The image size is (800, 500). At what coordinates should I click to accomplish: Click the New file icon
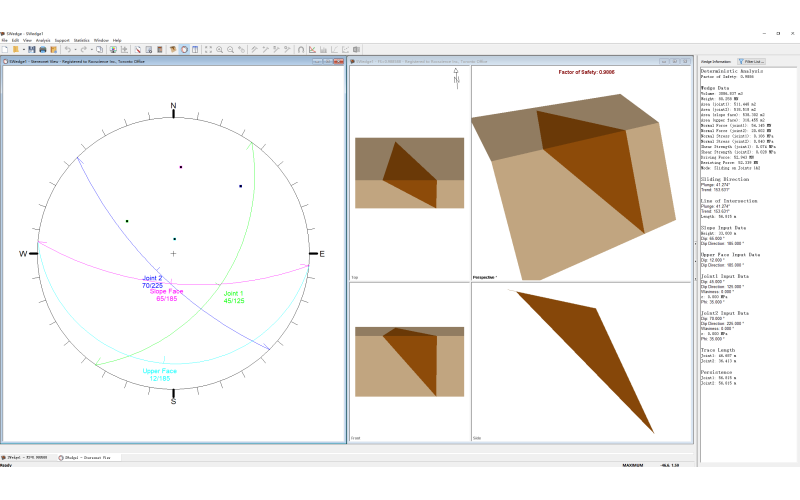7,49
